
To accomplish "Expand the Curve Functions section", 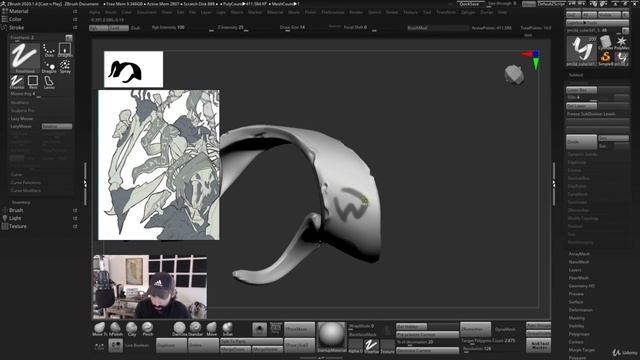I will click(x=25, y=182).
